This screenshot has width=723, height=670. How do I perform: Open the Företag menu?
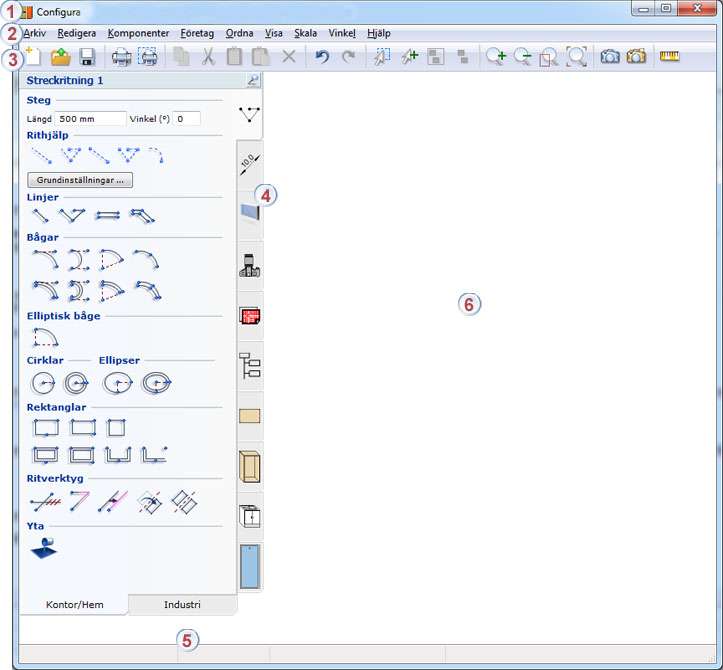197,33
